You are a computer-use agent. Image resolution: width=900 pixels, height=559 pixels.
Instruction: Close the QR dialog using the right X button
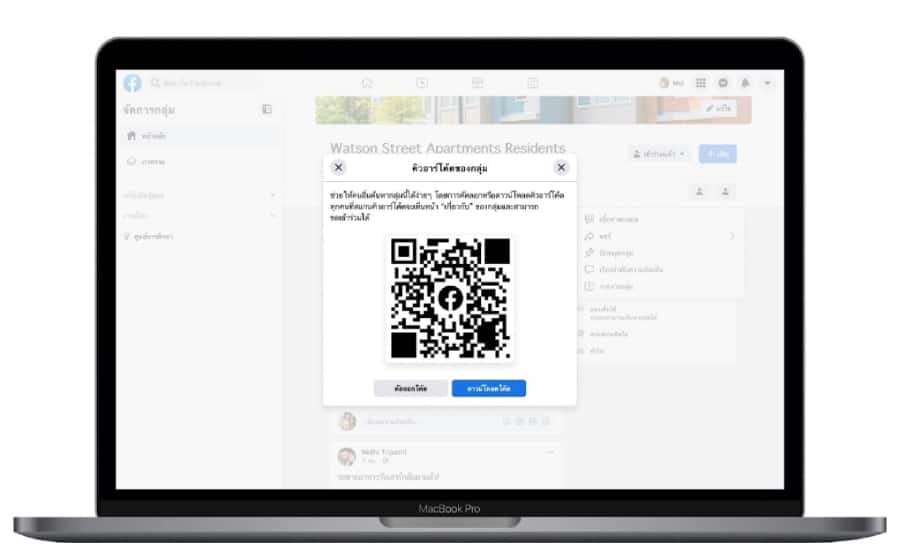(561, 168)
